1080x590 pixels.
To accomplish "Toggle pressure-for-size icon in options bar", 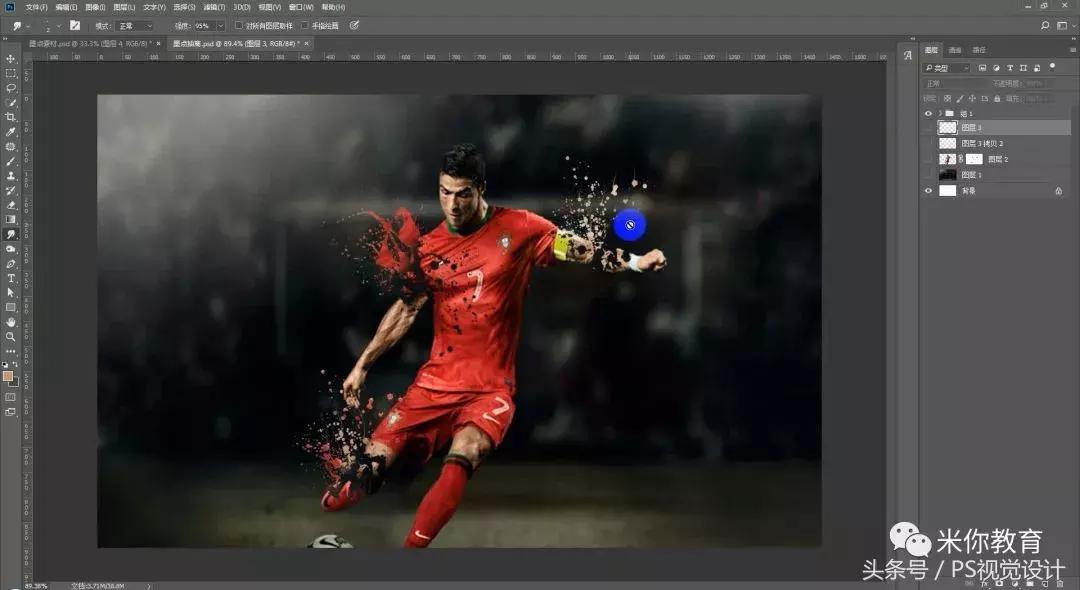I will coord(354,25).
